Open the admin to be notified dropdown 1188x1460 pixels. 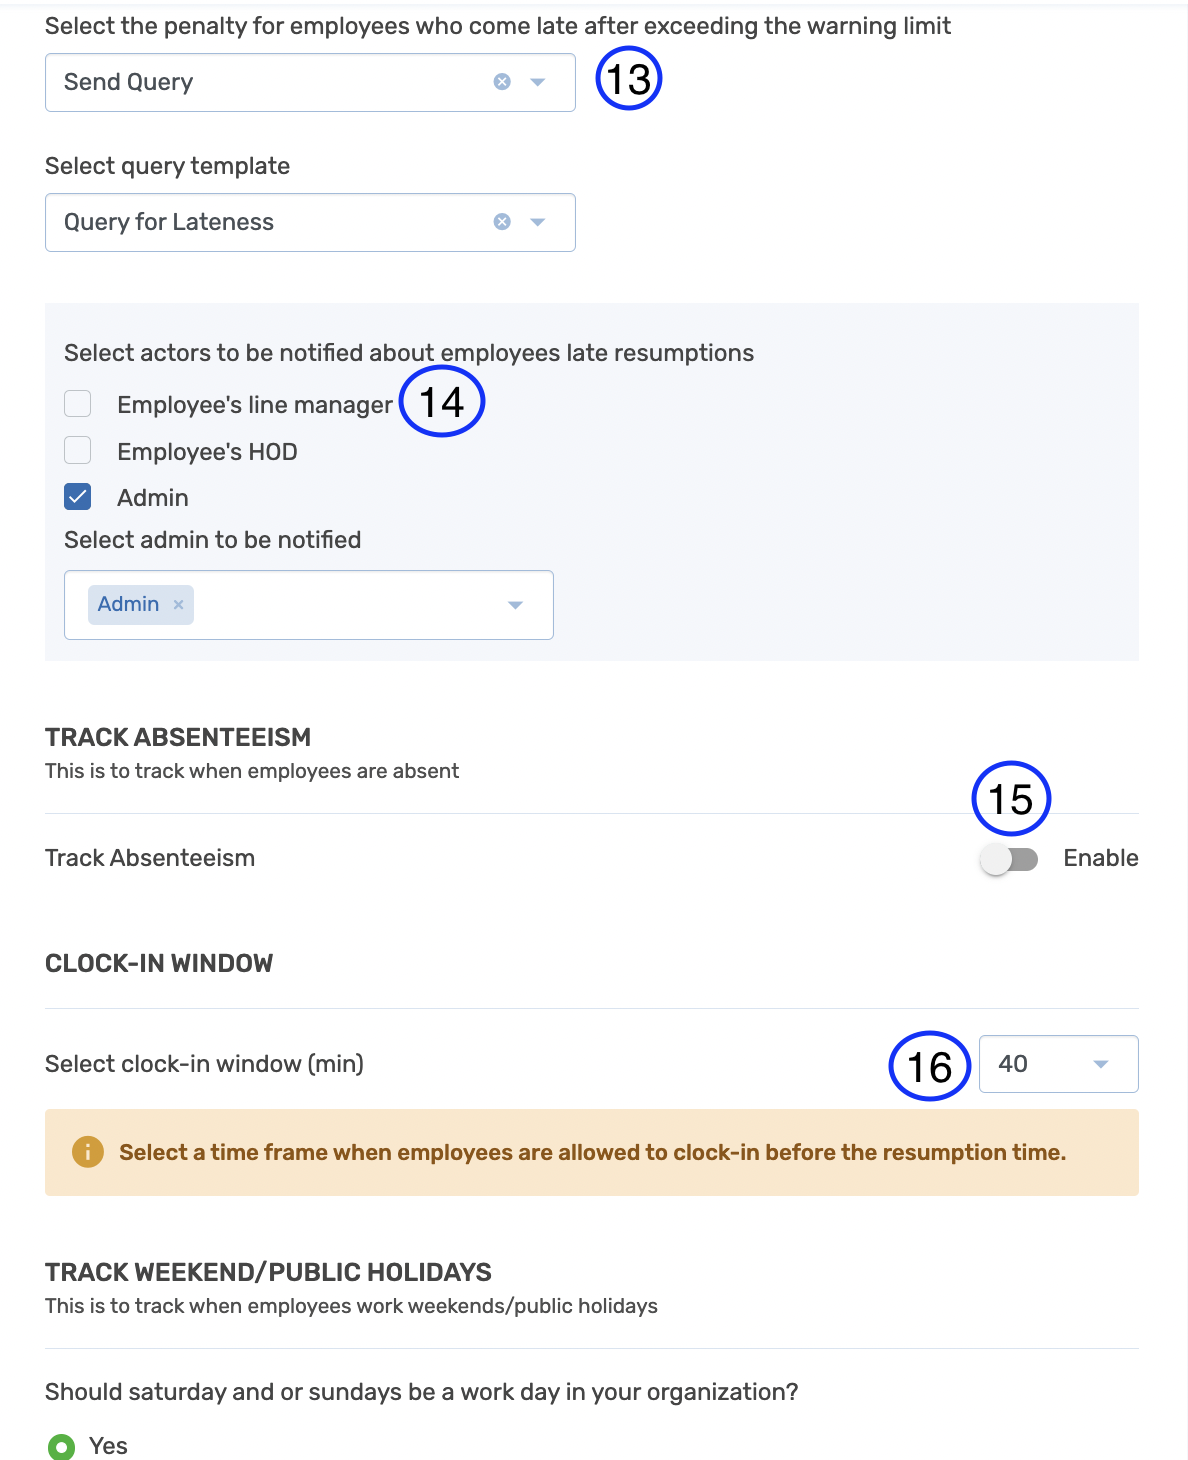(516, 604)
